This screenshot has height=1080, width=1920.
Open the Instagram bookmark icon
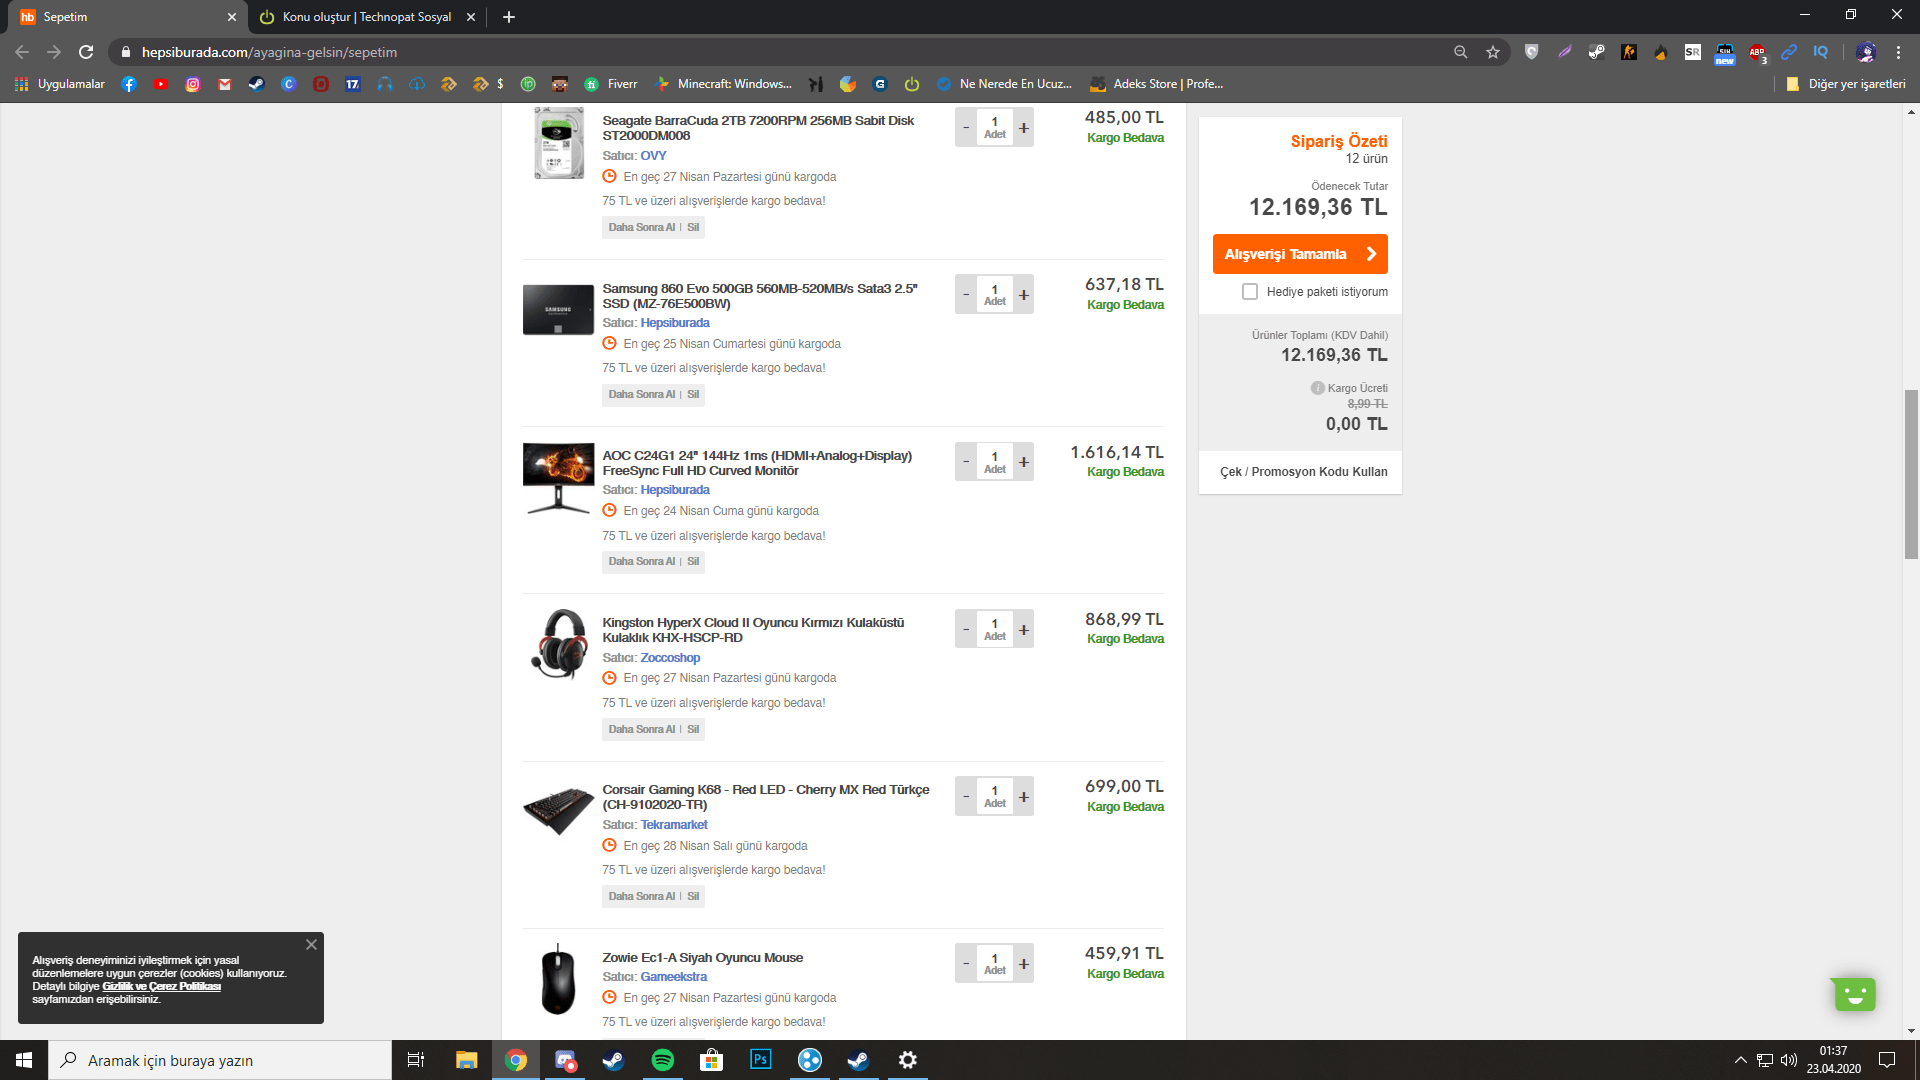click(193, 84)
